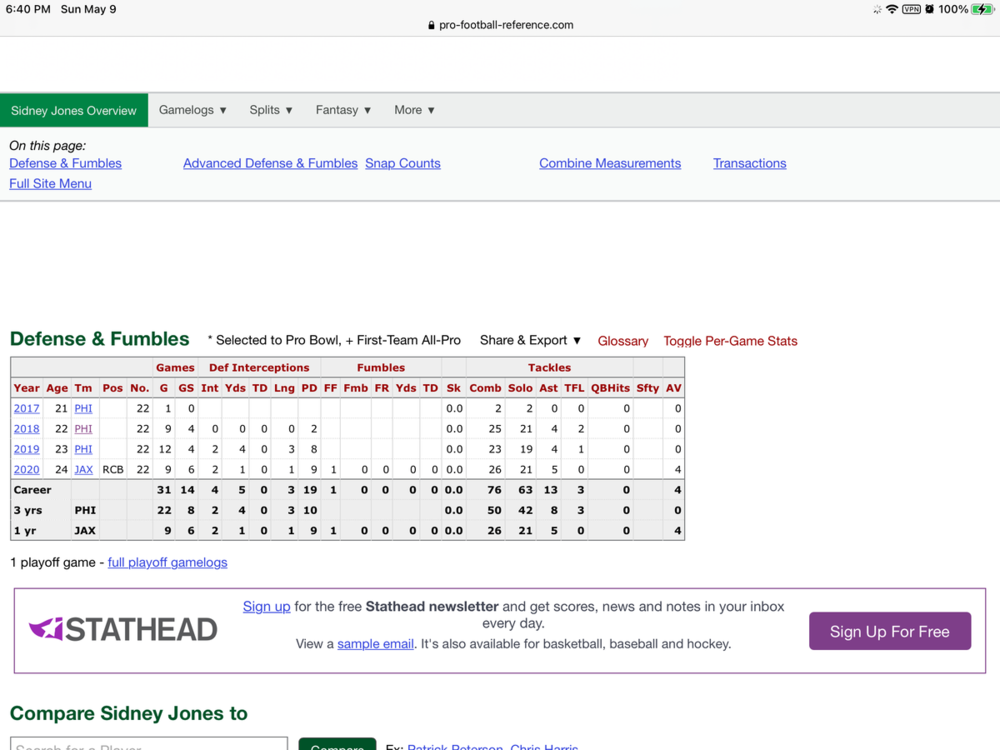Open the Splits dropdown menu
The height and width of the screenshot is (750, 1000).
(x=271, y=110)
